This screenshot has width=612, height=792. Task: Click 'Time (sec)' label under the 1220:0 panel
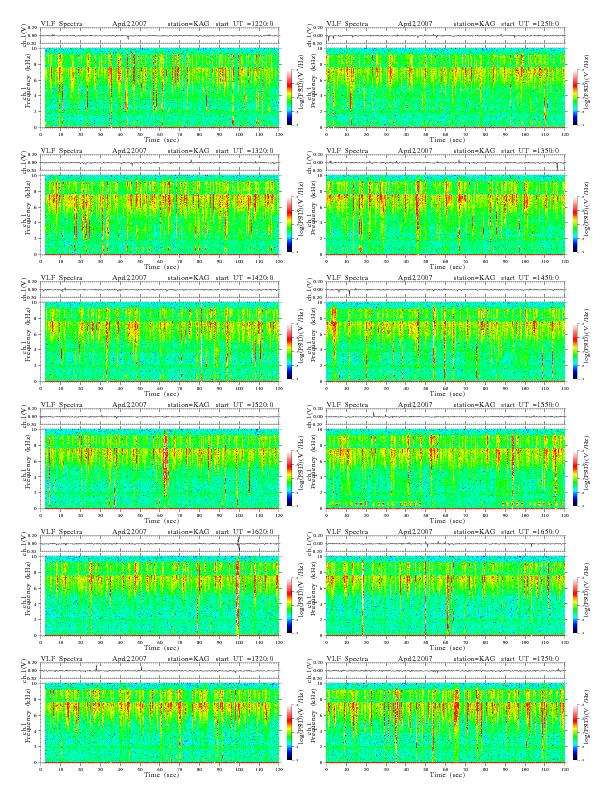pos(161,139)
